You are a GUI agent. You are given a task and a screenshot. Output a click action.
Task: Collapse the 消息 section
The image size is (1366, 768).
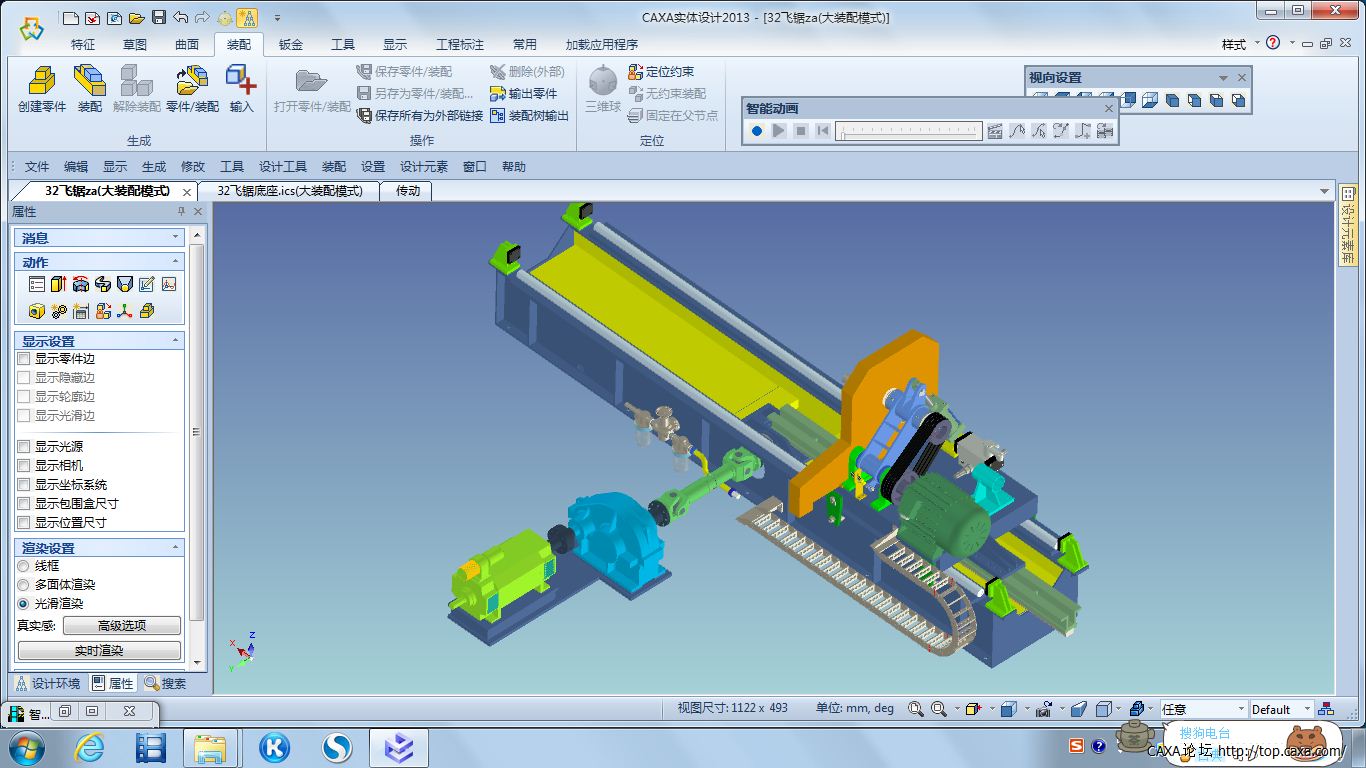point(176,238)
